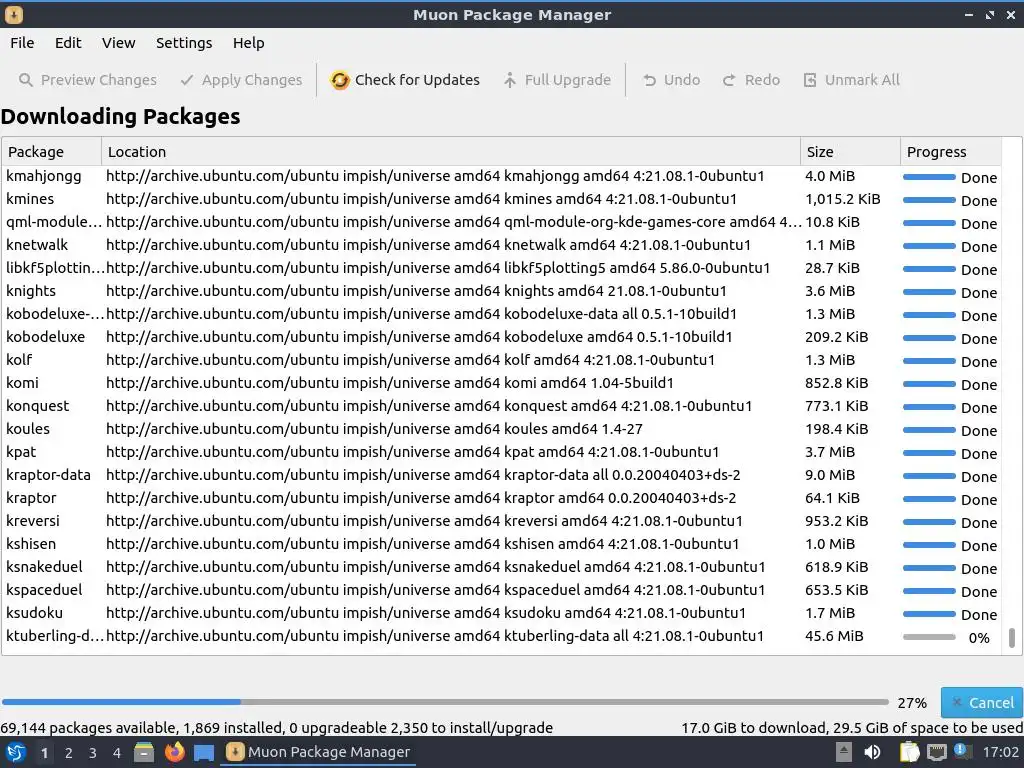The width and height of the screenshot is (1024, 768).
Task: Select the kmahjongg package row
Action: 501,176
